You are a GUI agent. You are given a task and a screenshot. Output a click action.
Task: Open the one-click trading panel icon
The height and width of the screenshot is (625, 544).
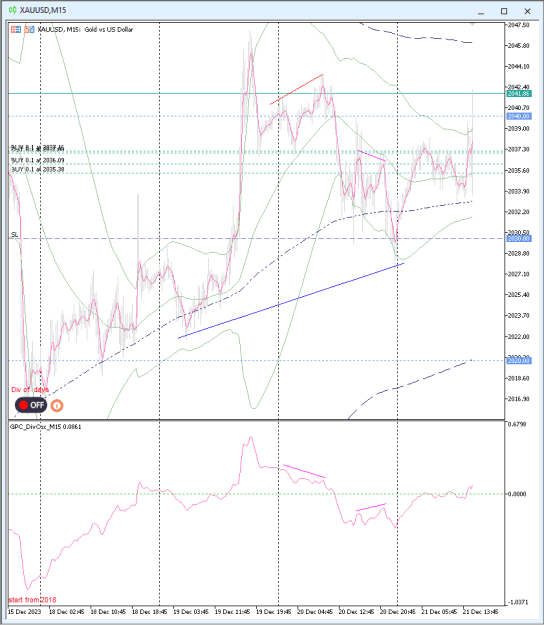(x=16, y=29)
